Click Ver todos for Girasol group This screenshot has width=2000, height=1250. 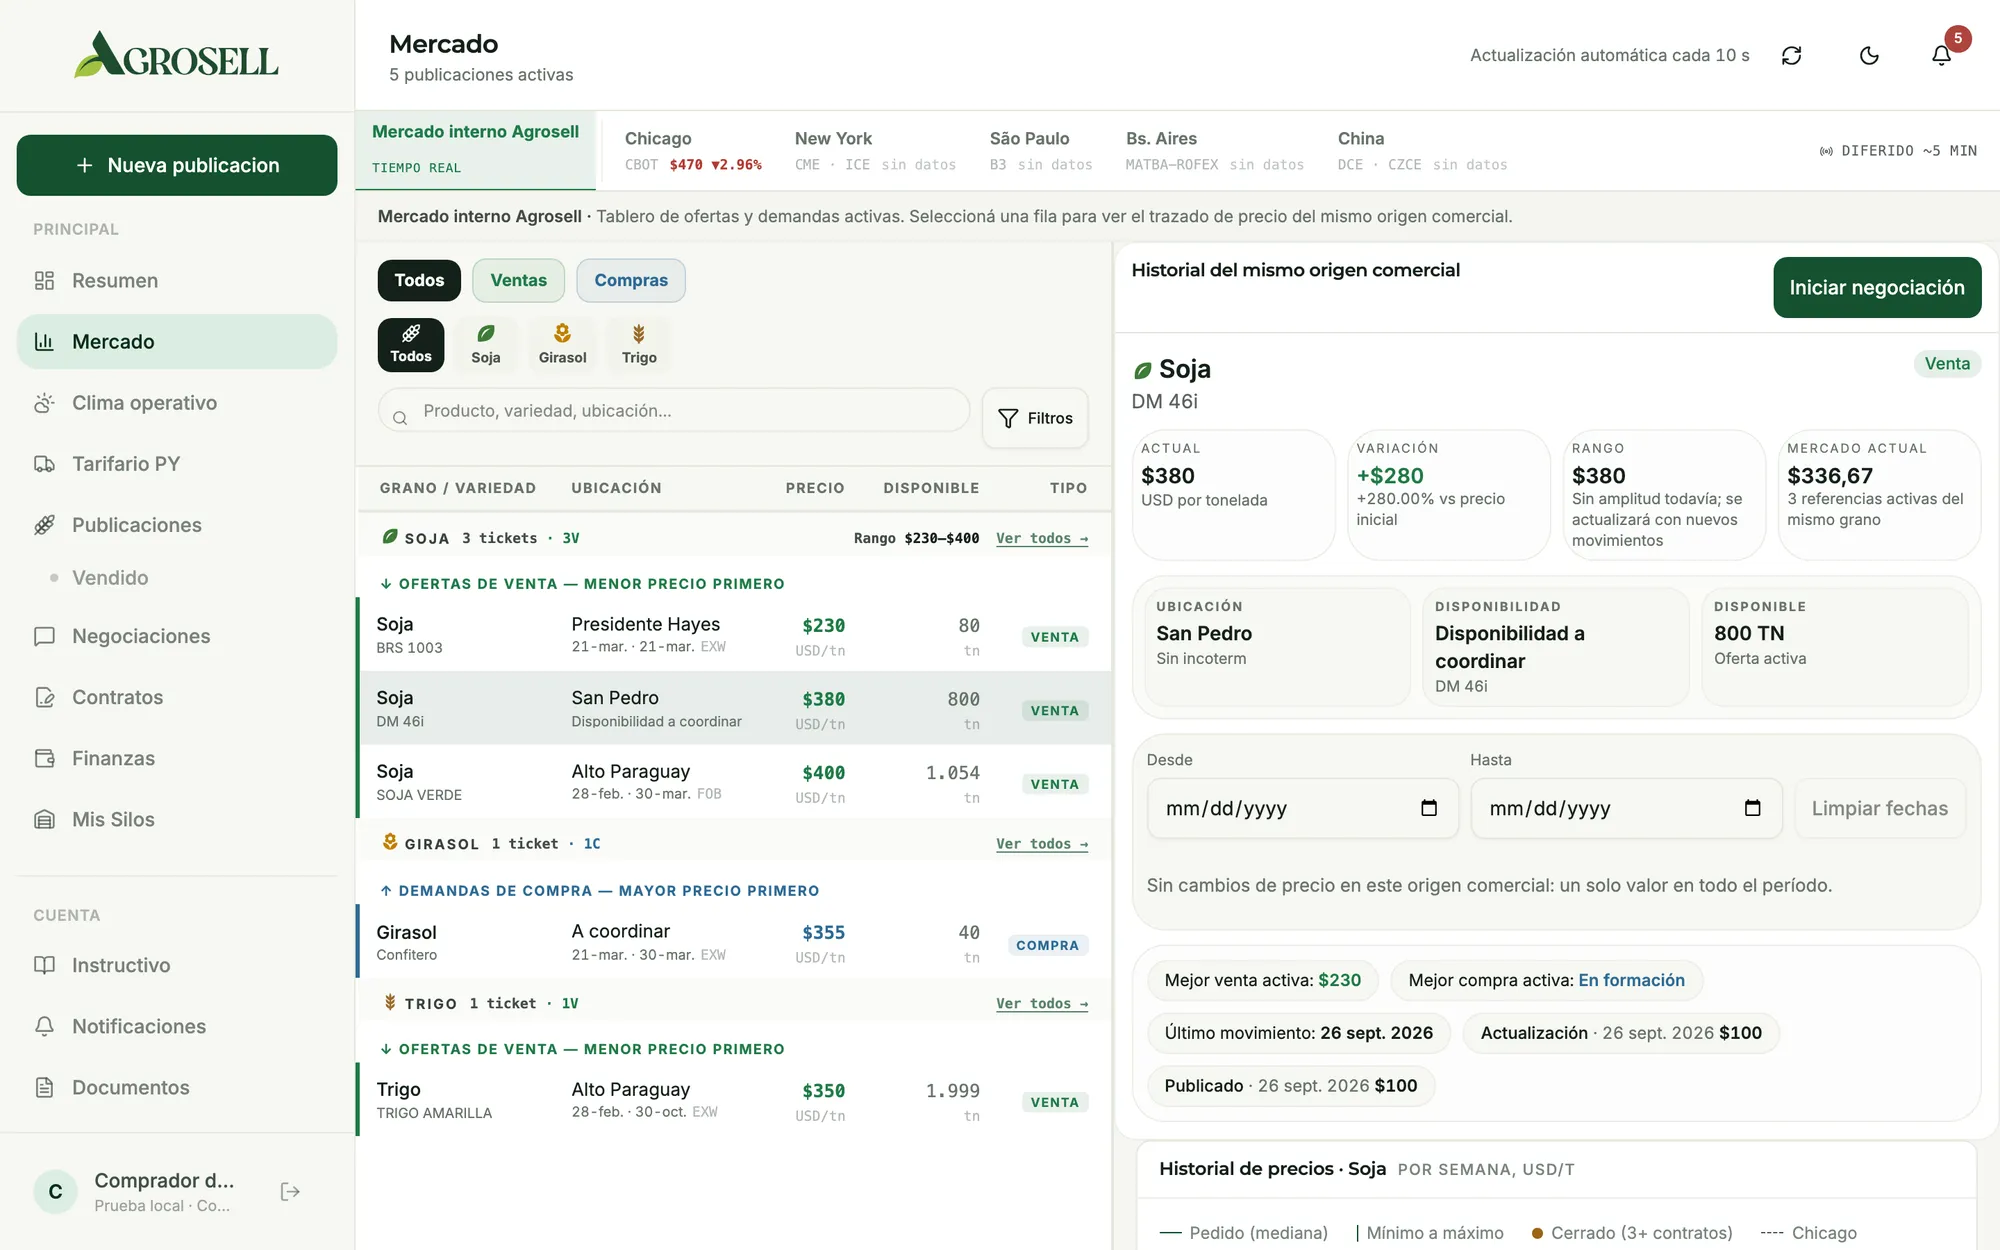1042,844
